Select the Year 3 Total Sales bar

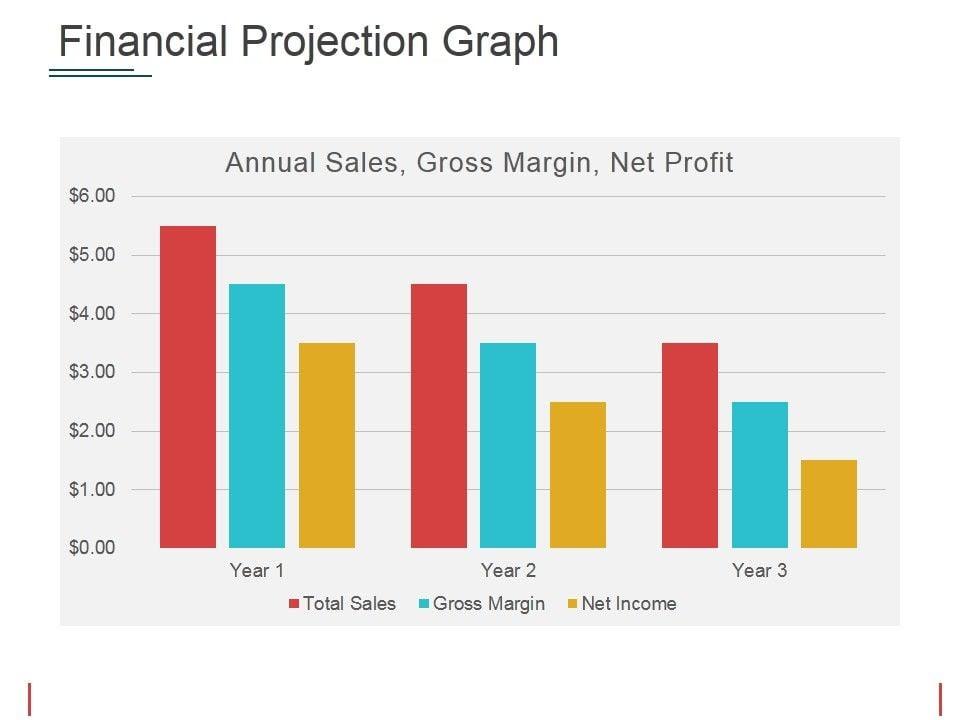(690, 445)
